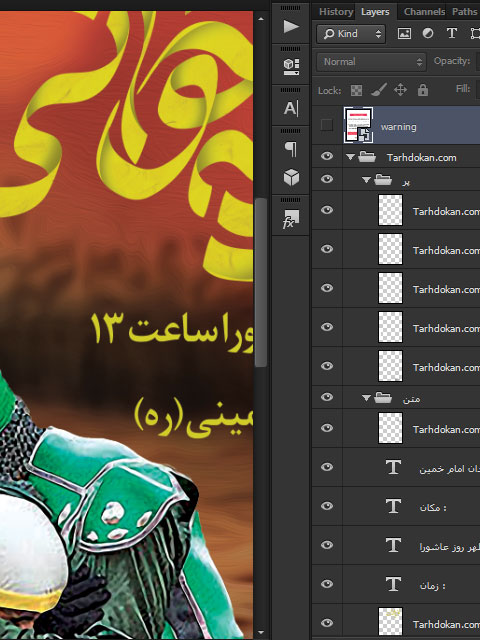This screenshot has width=480, height=640.
Task: Click the Tarhdokan.com group folder icon
Action: (367, 157)
